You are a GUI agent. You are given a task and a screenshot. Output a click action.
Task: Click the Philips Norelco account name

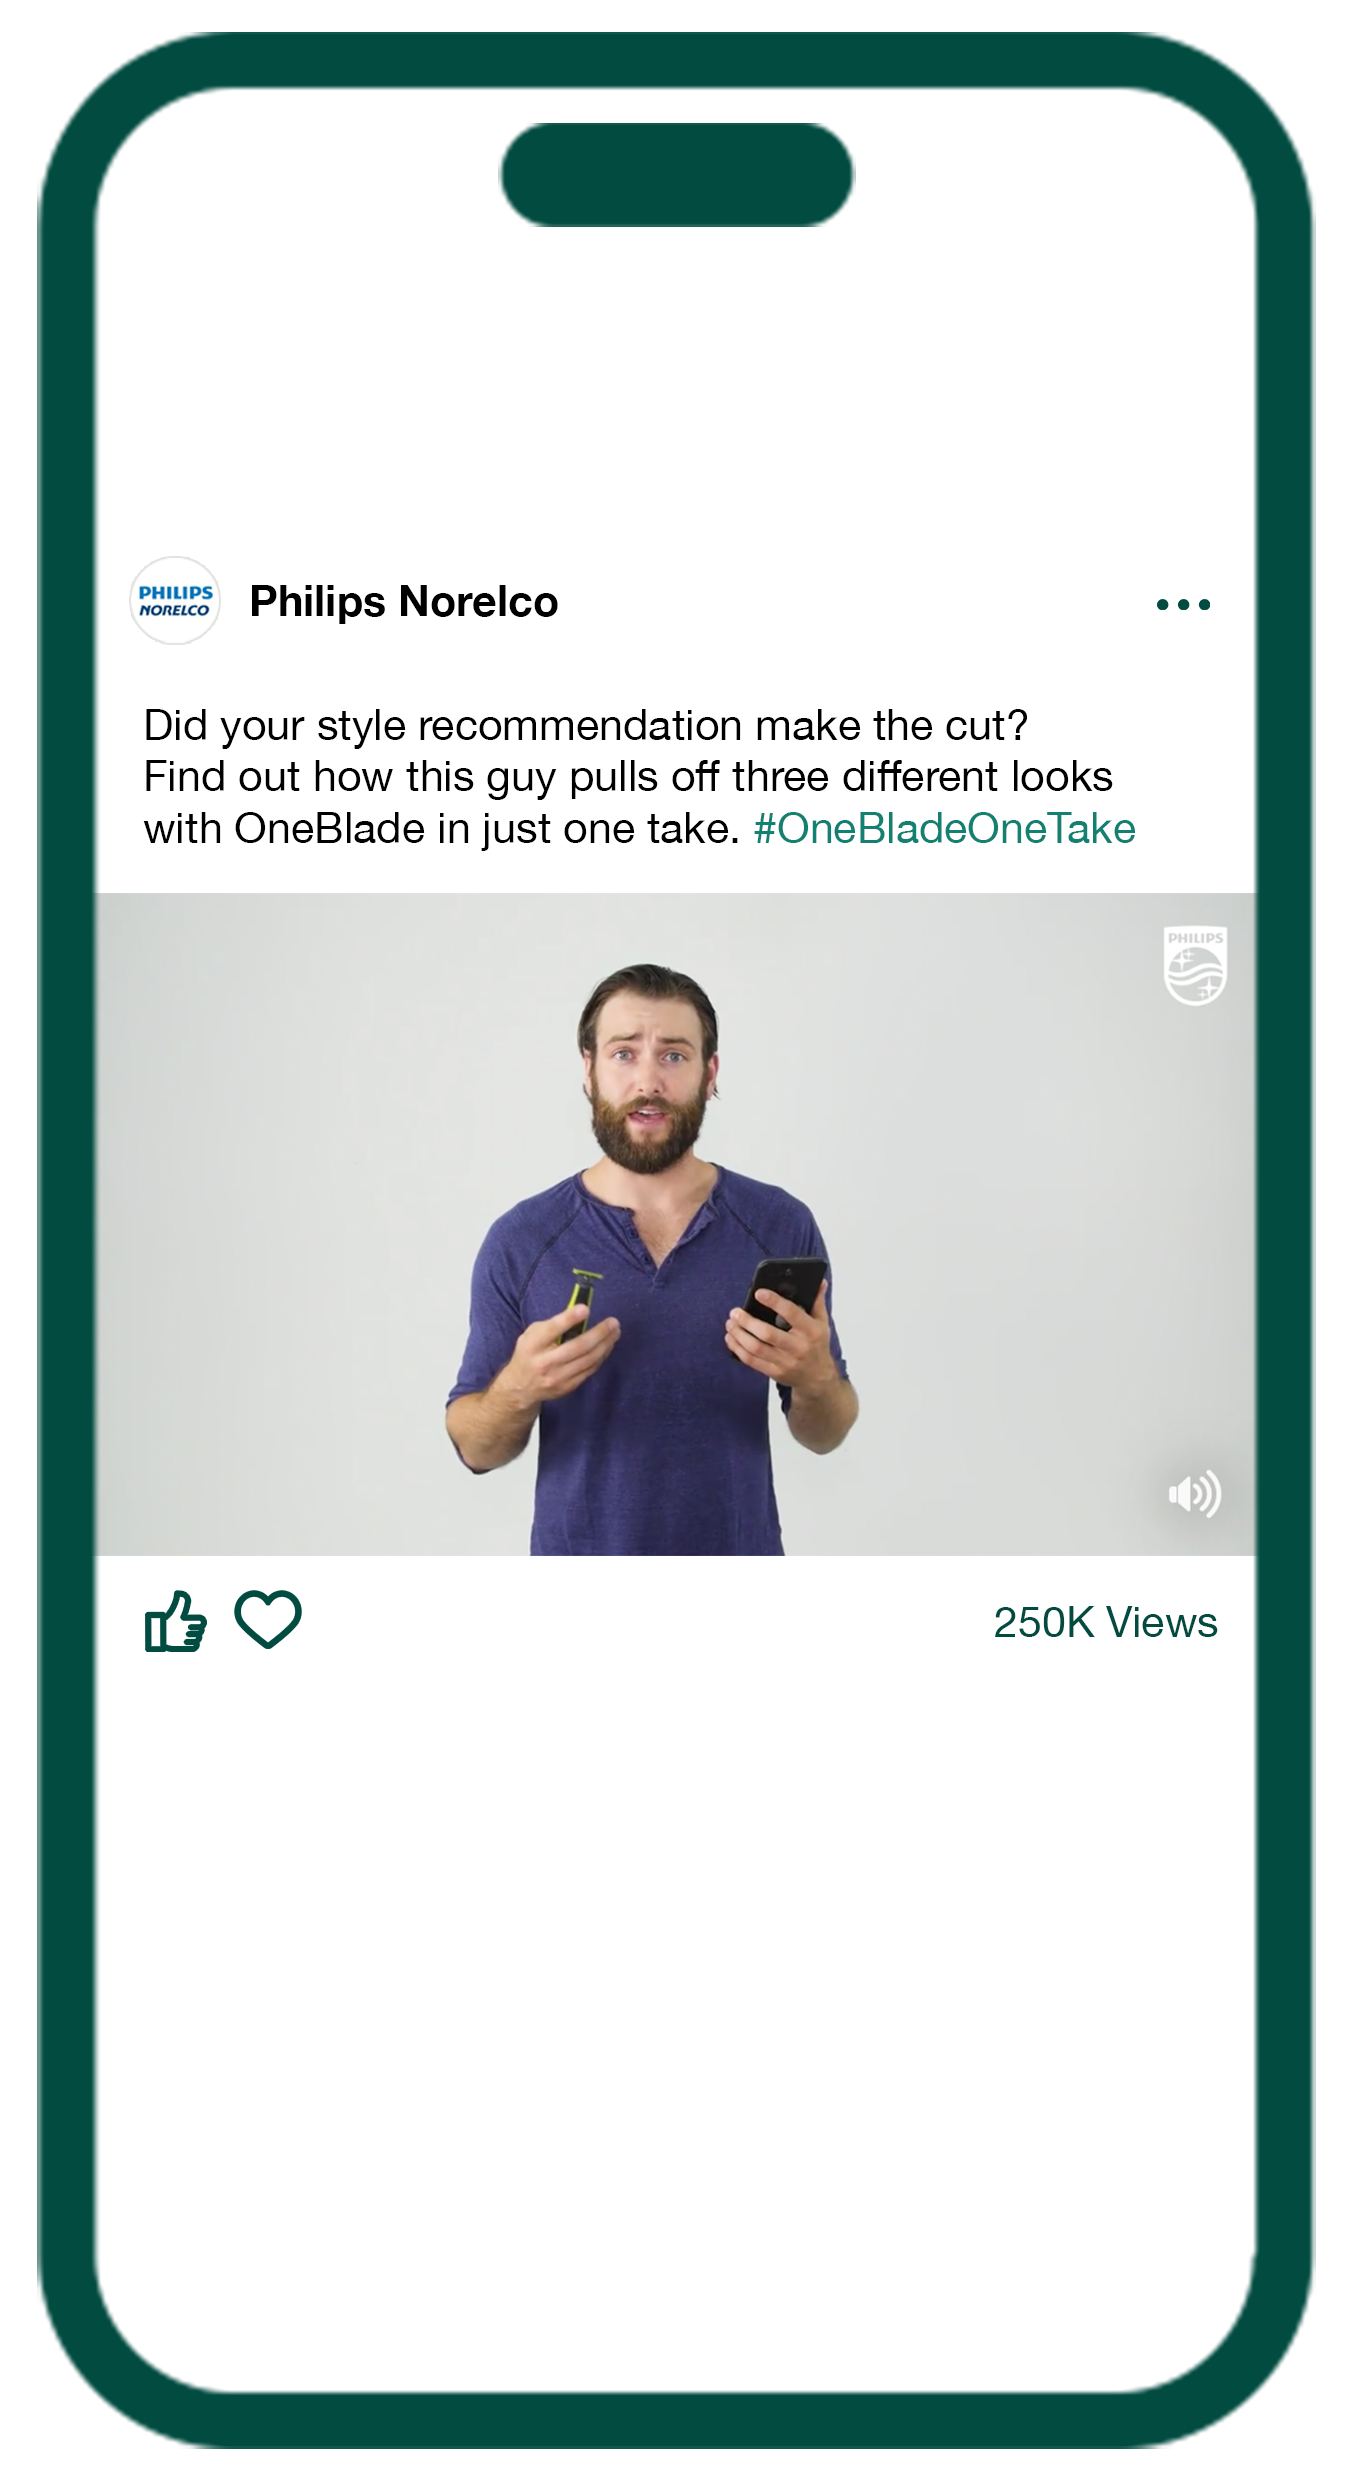pos(404,602)
